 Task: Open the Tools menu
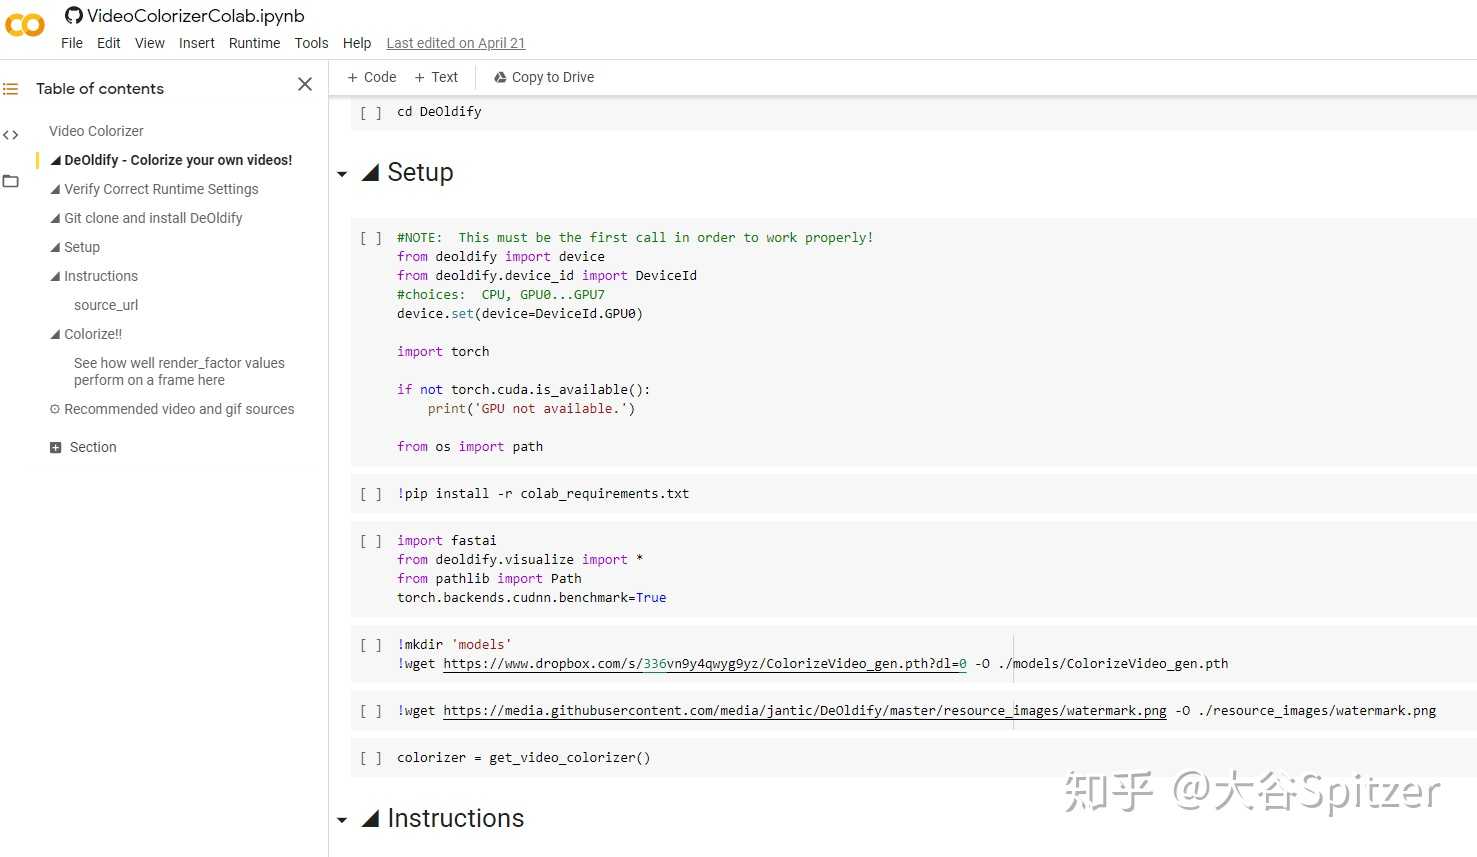click(x=311, y=43)
